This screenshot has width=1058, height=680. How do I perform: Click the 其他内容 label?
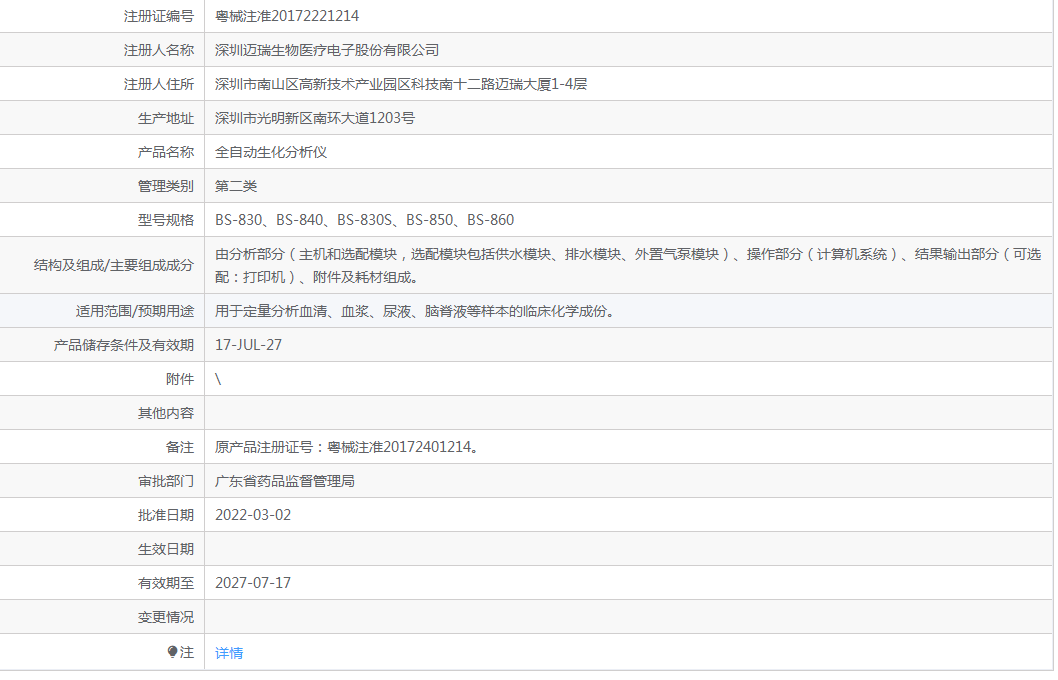166,413
